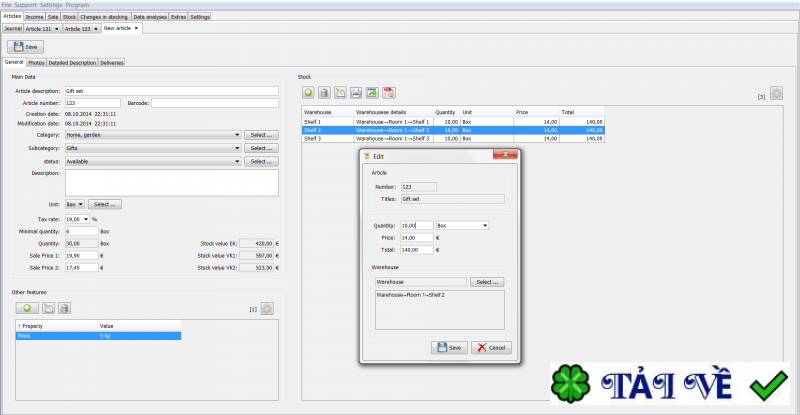Switch to the Data analyses tab

(x=150, y=17)
